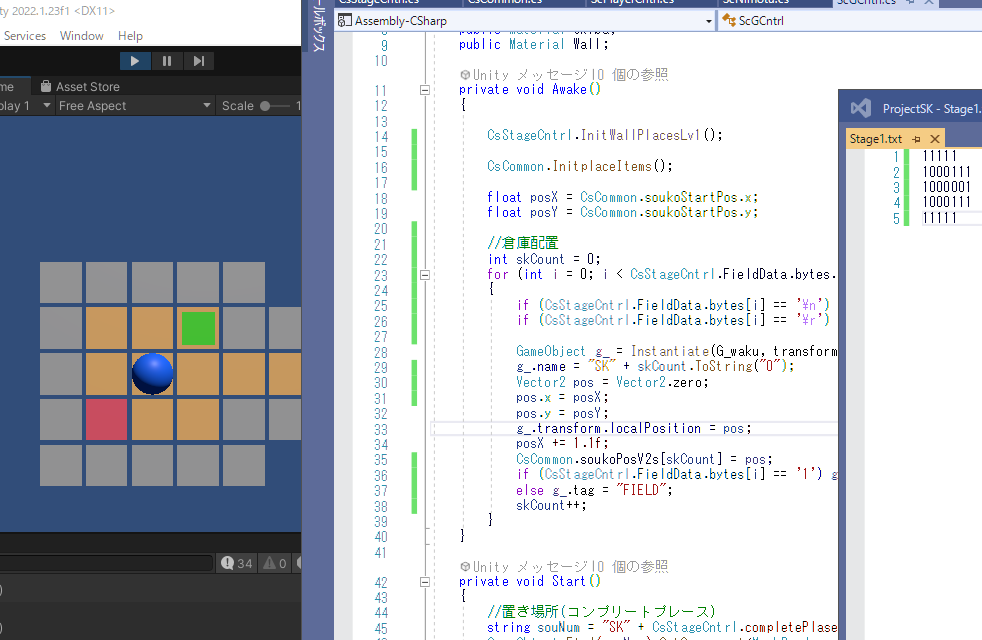Click the line 'CsCommon.InitplaceItems();'
This screenshot has width=982, height=640.
tap(579, 167)
